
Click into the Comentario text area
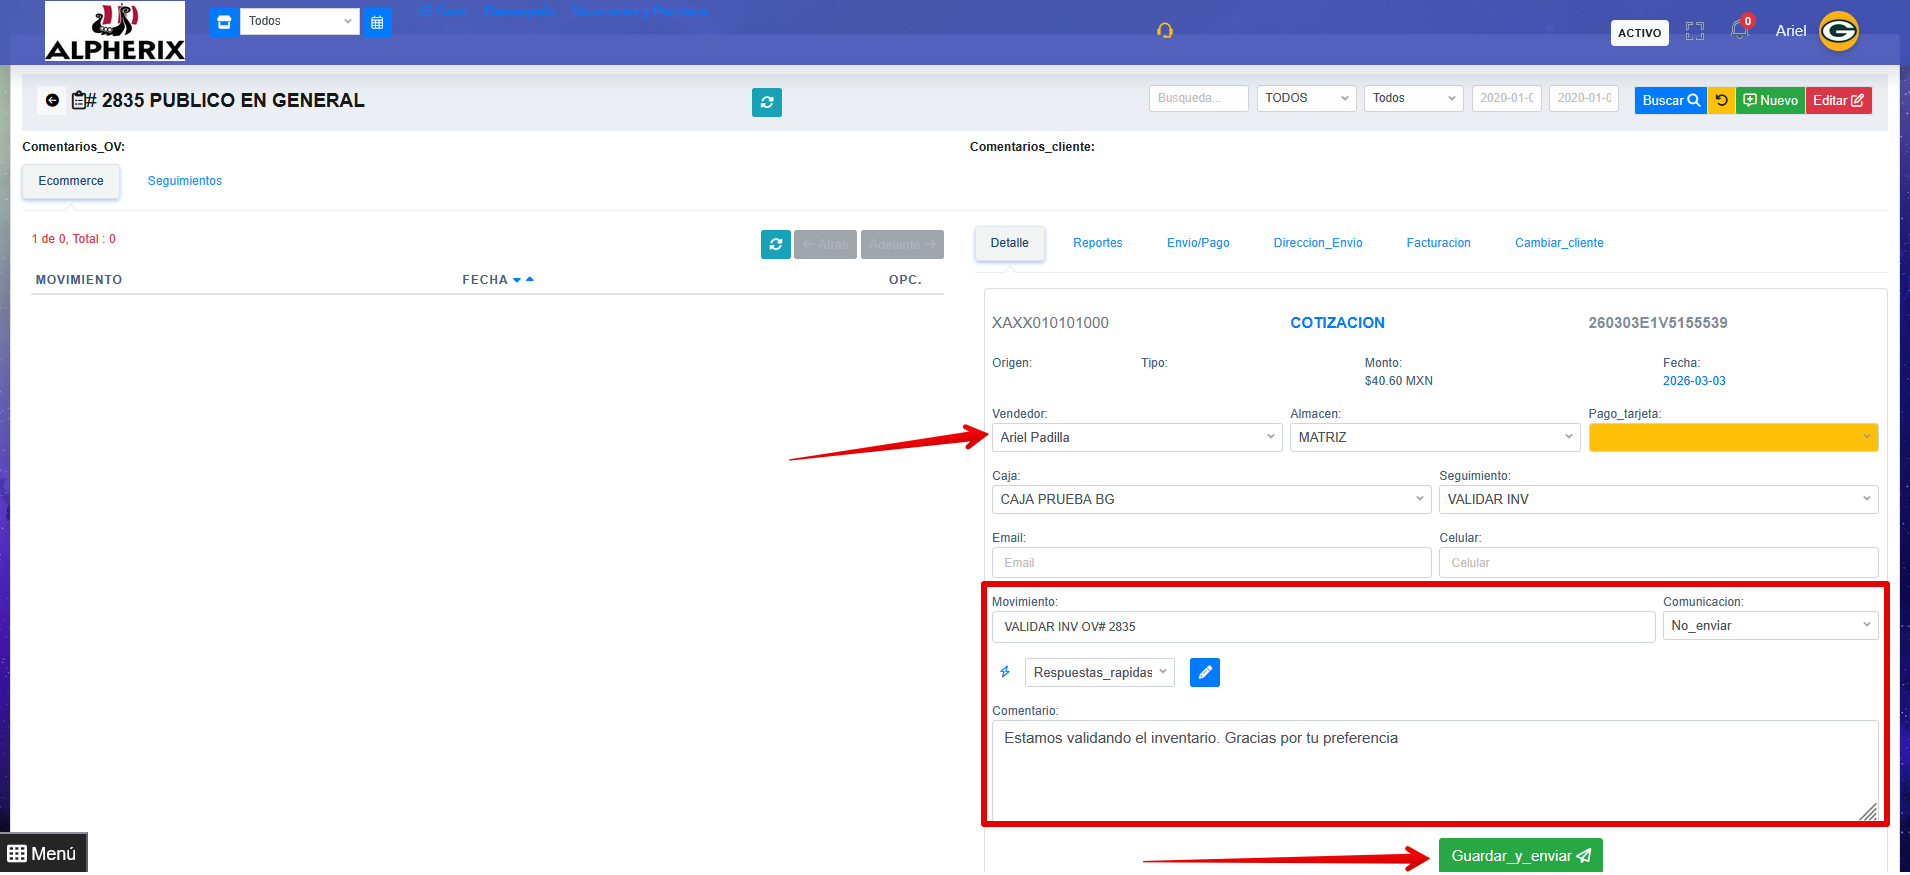(1434, 770)
